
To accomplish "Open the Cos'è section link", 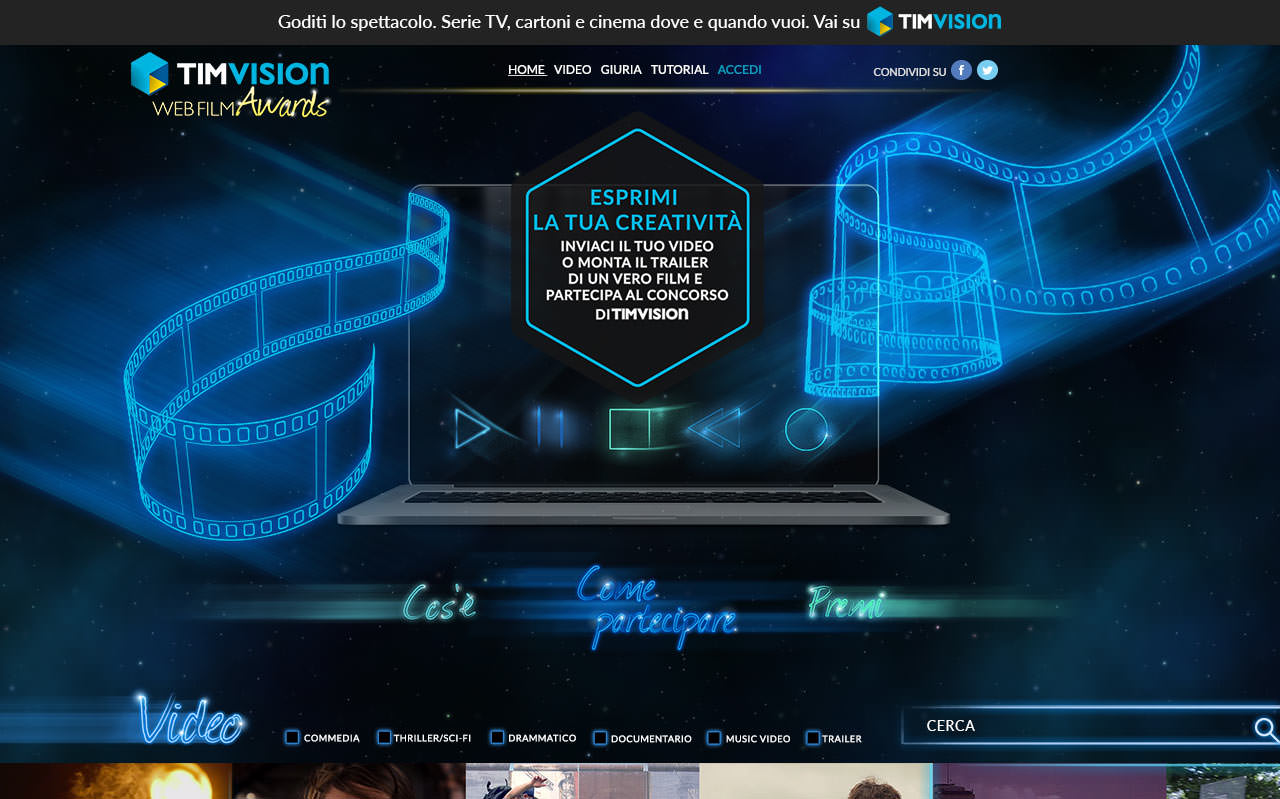I will point(440,604).
